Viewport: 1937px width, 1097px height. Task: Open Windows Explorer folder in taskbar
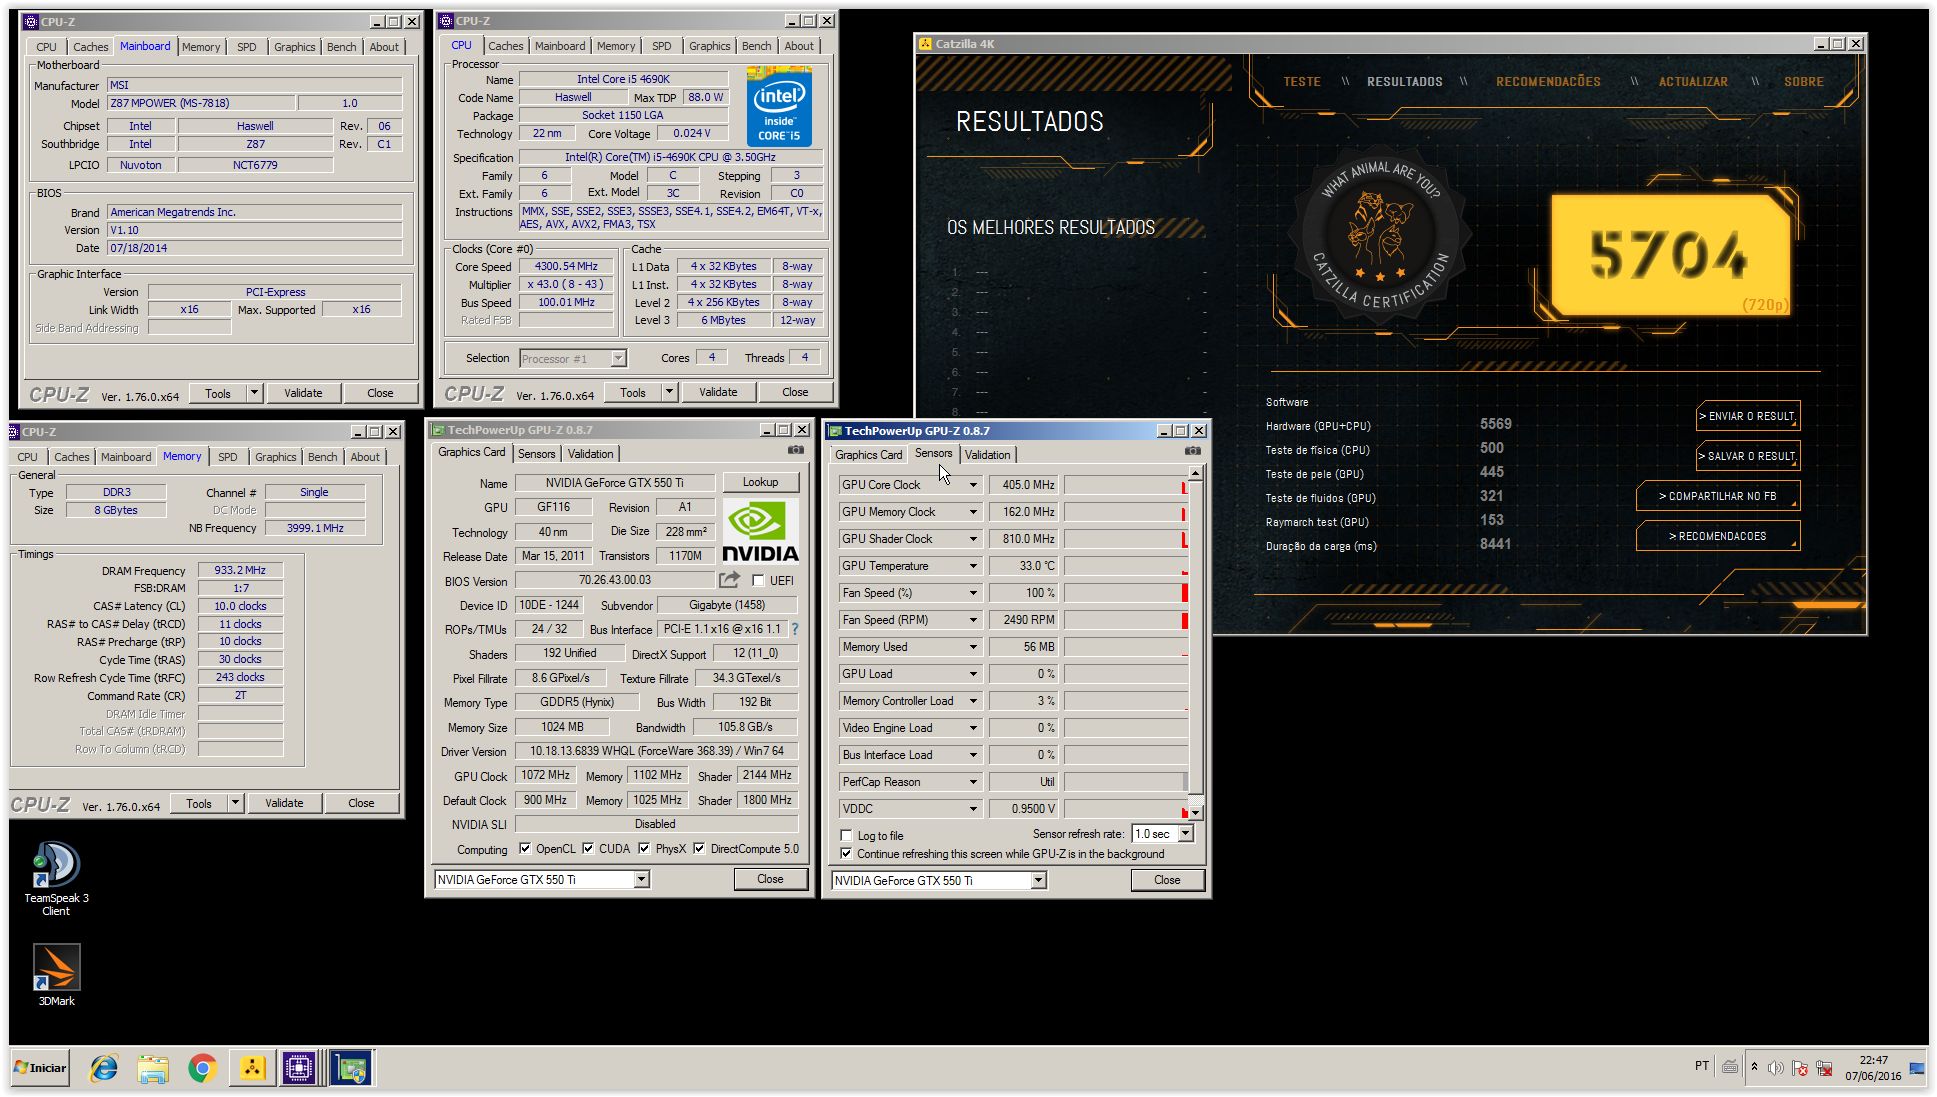click(153, 1068)
